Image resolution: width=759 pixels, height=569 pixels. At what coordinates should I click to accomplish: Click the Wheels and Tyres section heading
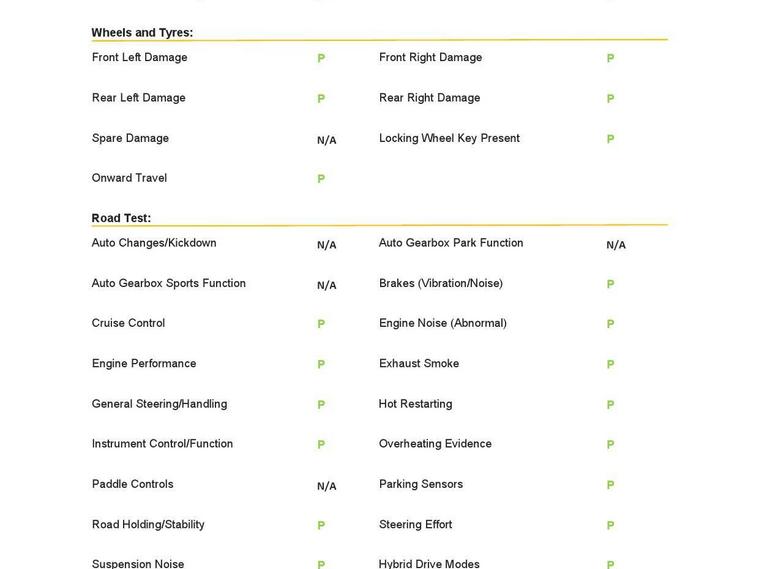coord(142,33)
